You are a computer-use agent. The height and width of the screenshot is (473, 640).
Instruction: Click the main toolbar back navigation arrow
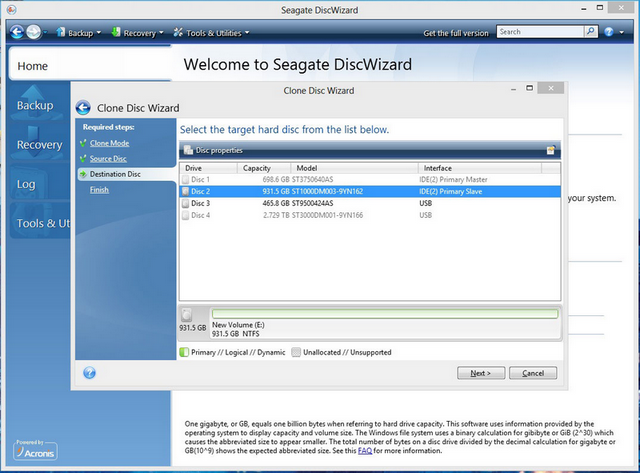point(17,32)
